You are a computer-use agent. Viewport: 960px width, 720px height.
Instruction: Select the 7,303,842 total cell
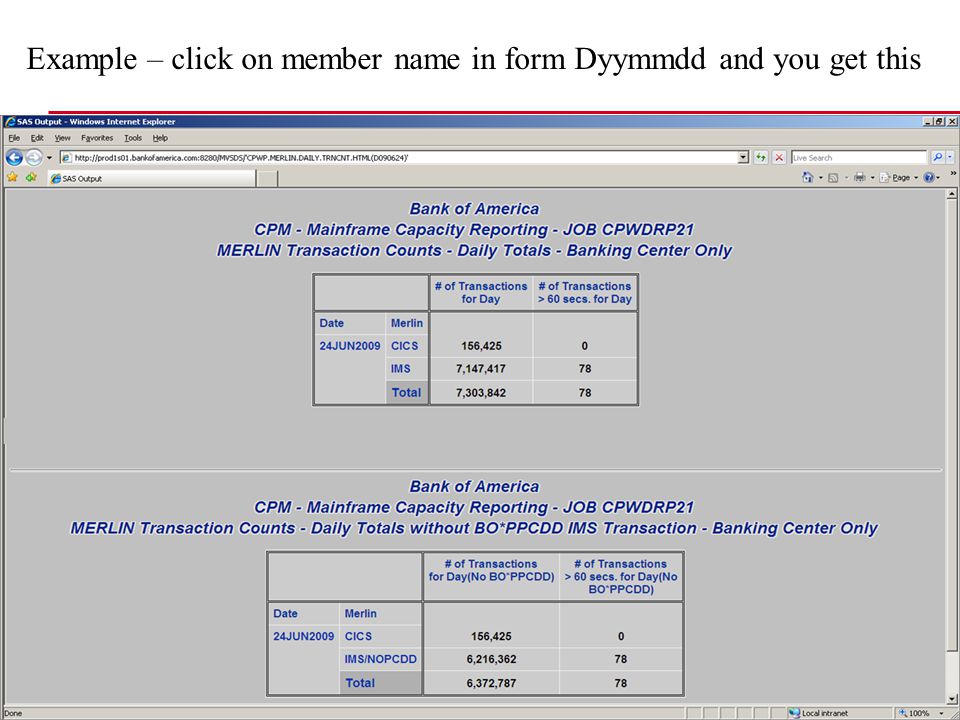point(481,393)
